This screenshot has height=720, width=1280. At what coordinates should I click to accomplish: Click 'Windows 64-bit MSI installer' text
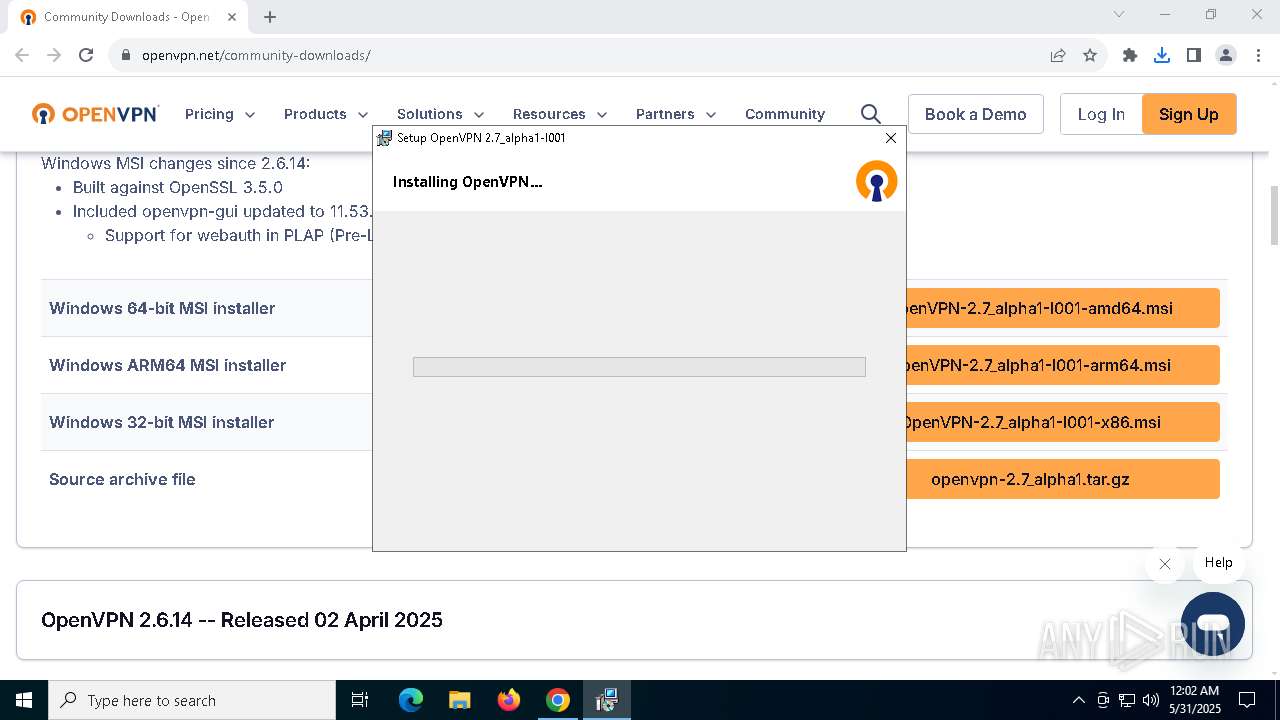162,308
